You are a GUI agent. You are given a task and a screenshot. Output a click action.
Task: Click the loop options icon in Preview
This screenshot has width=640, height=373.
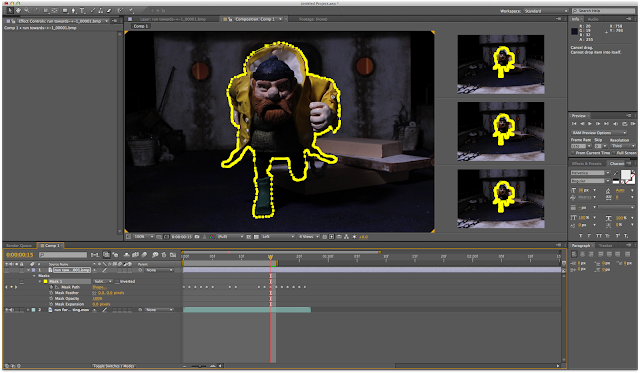[x=624, y=124]
